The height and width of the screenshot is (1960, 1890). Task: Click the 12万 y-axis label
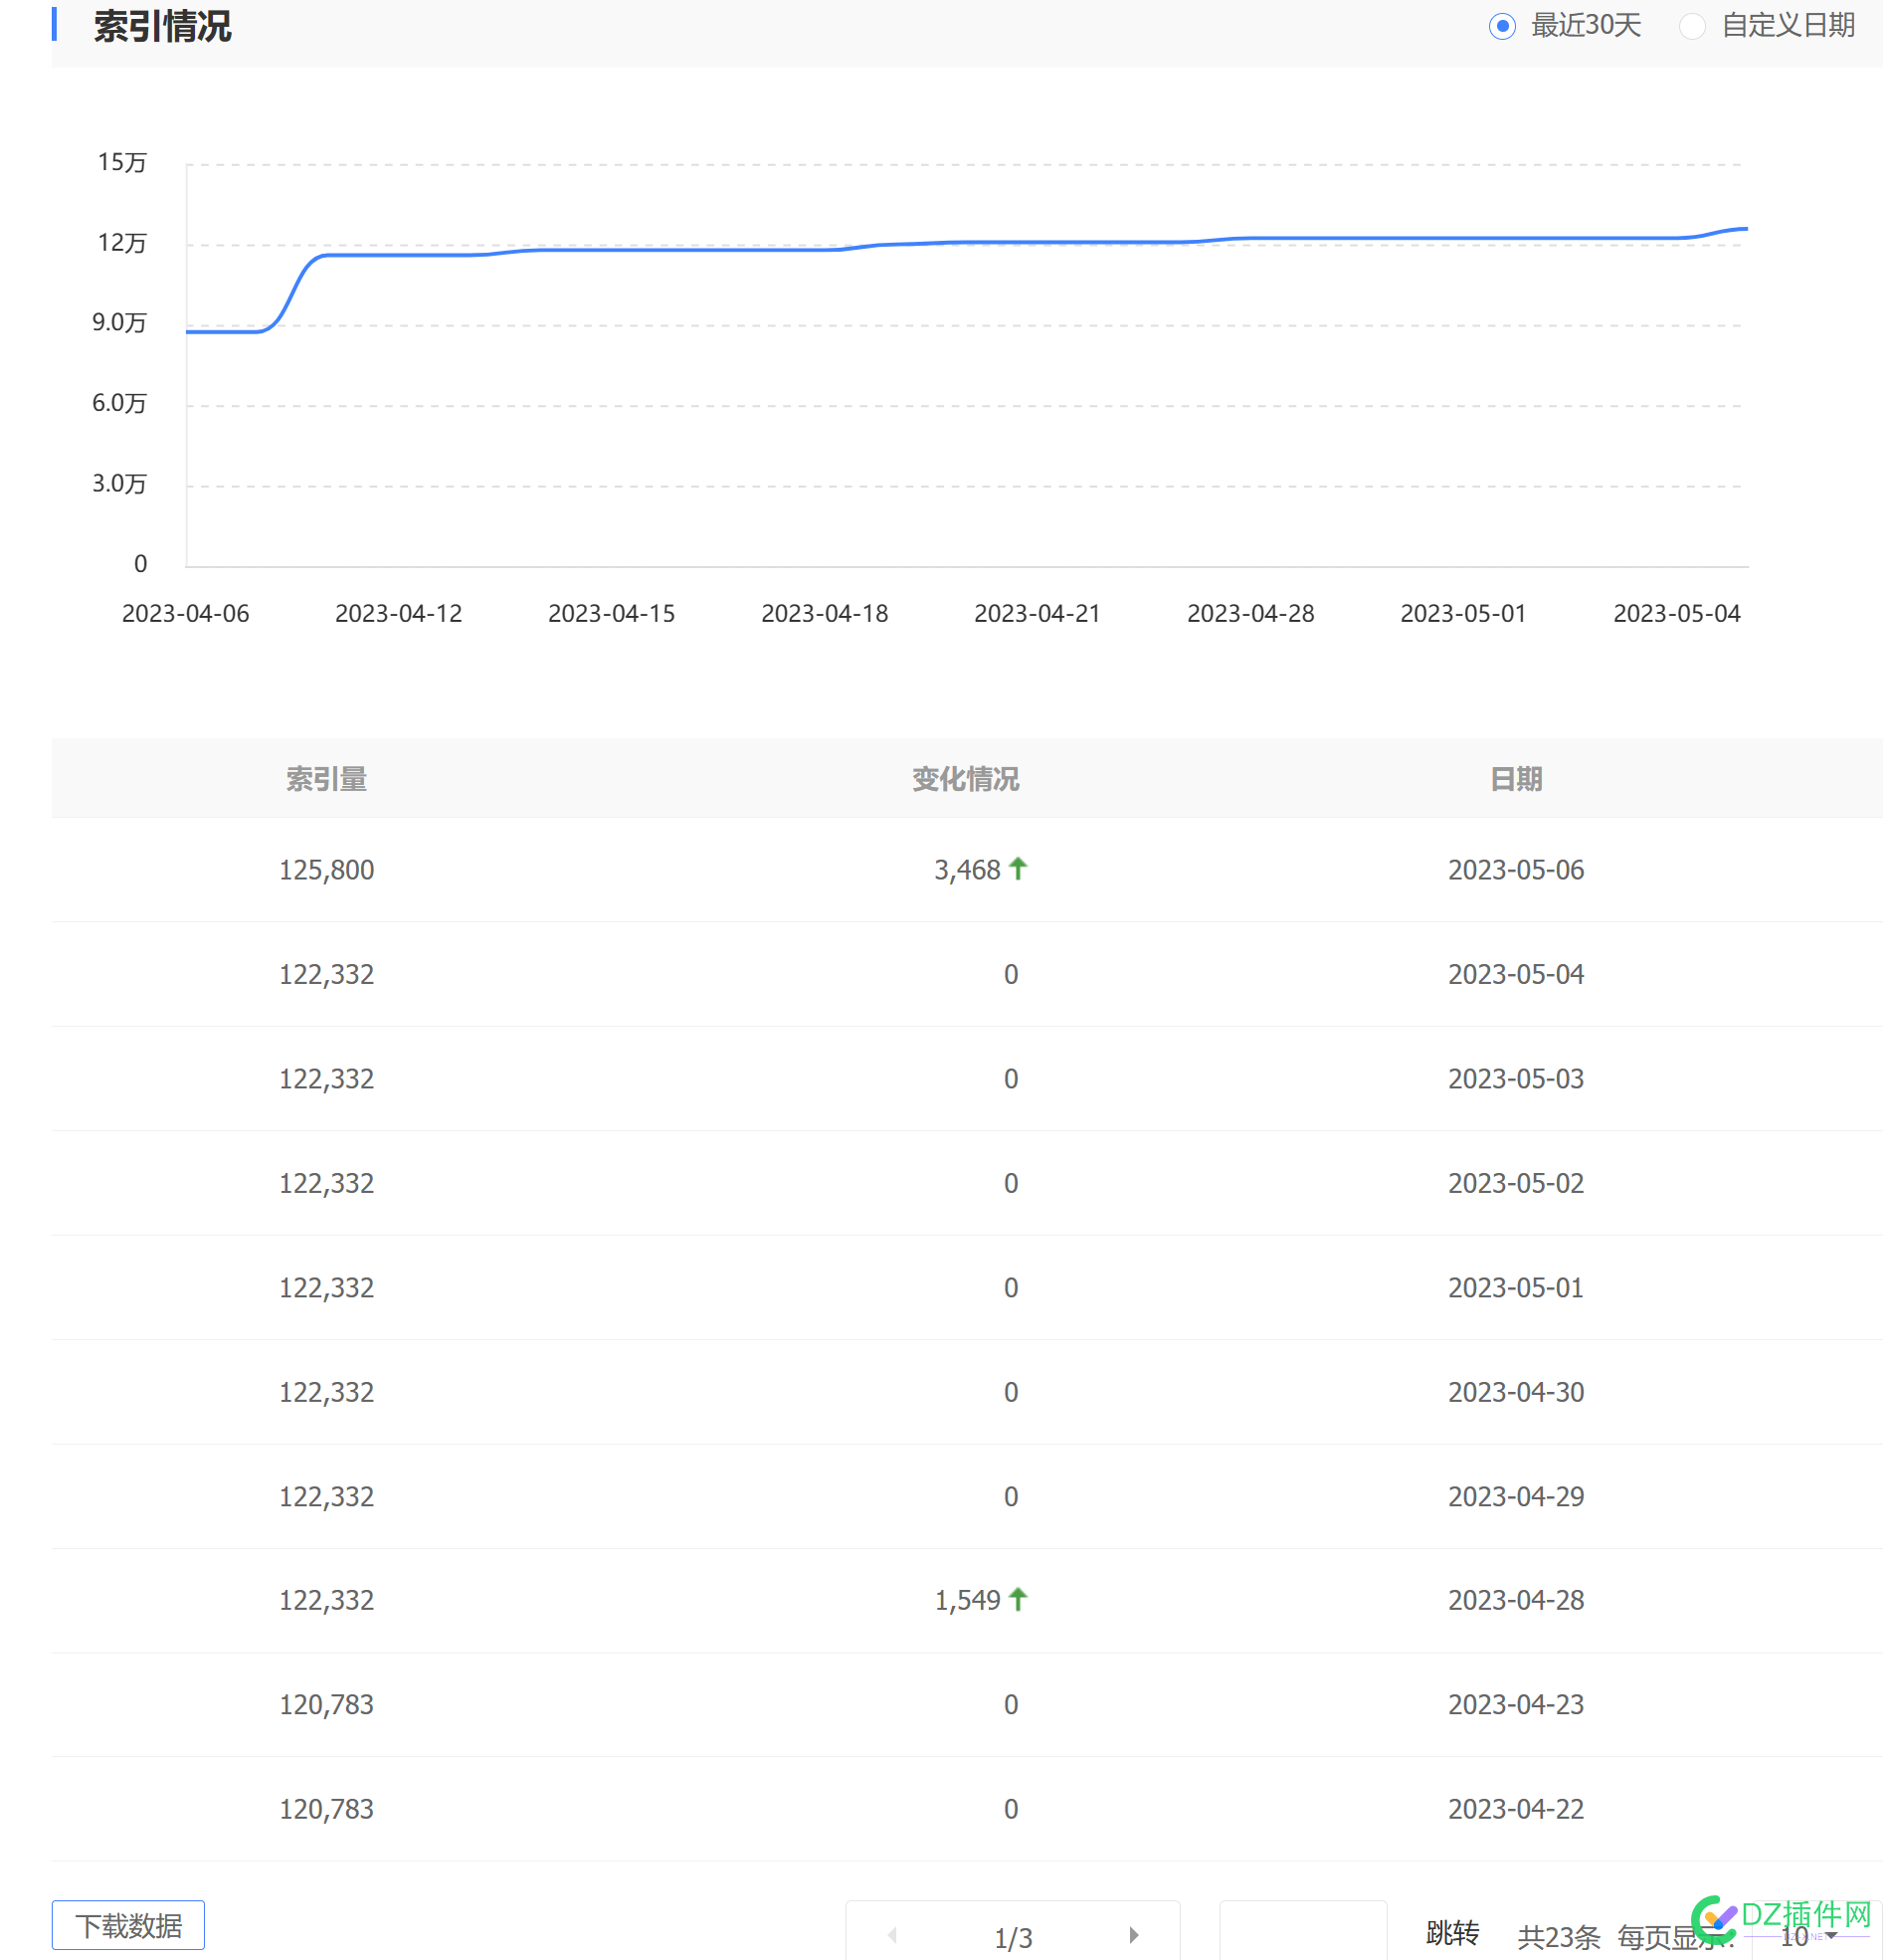tap(122, 243)
